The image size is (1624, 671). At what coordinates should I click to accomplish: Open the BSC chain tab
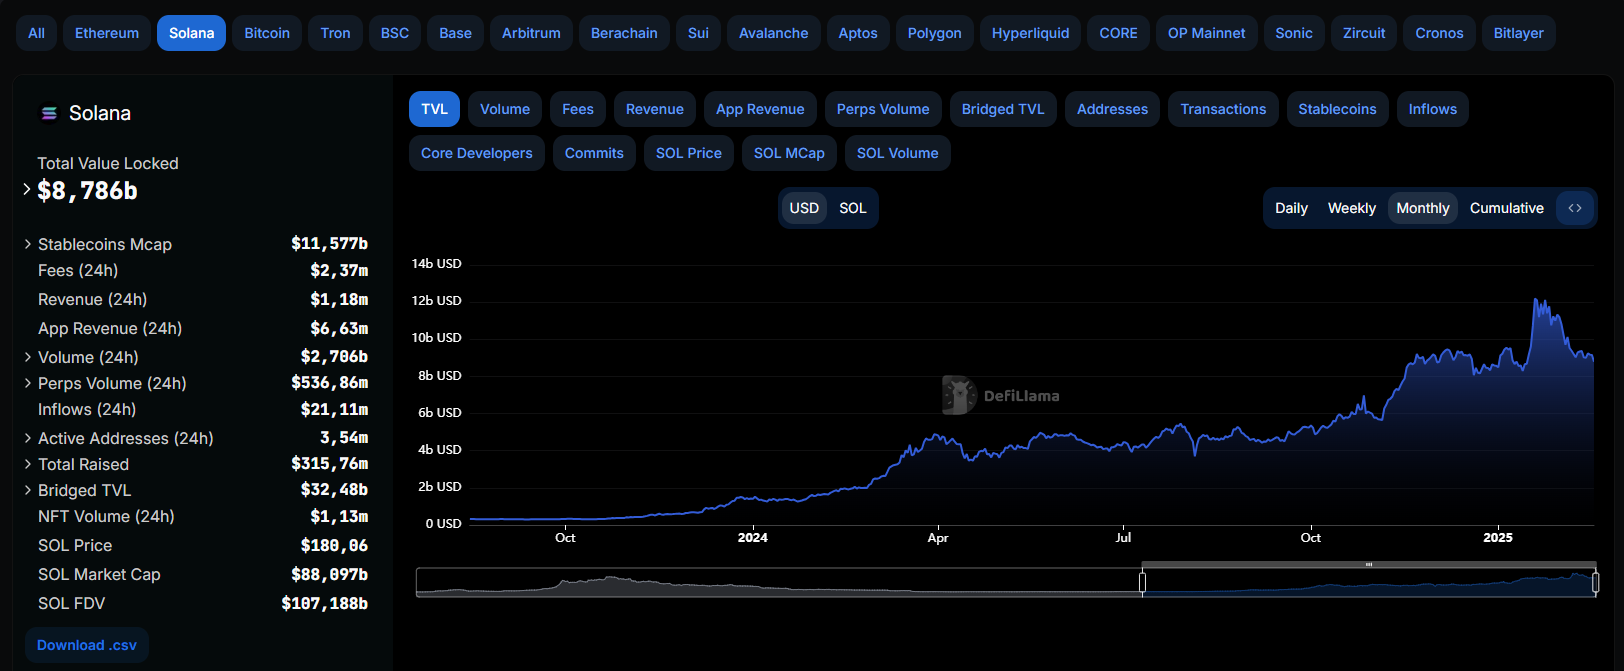tap(395, 33)
